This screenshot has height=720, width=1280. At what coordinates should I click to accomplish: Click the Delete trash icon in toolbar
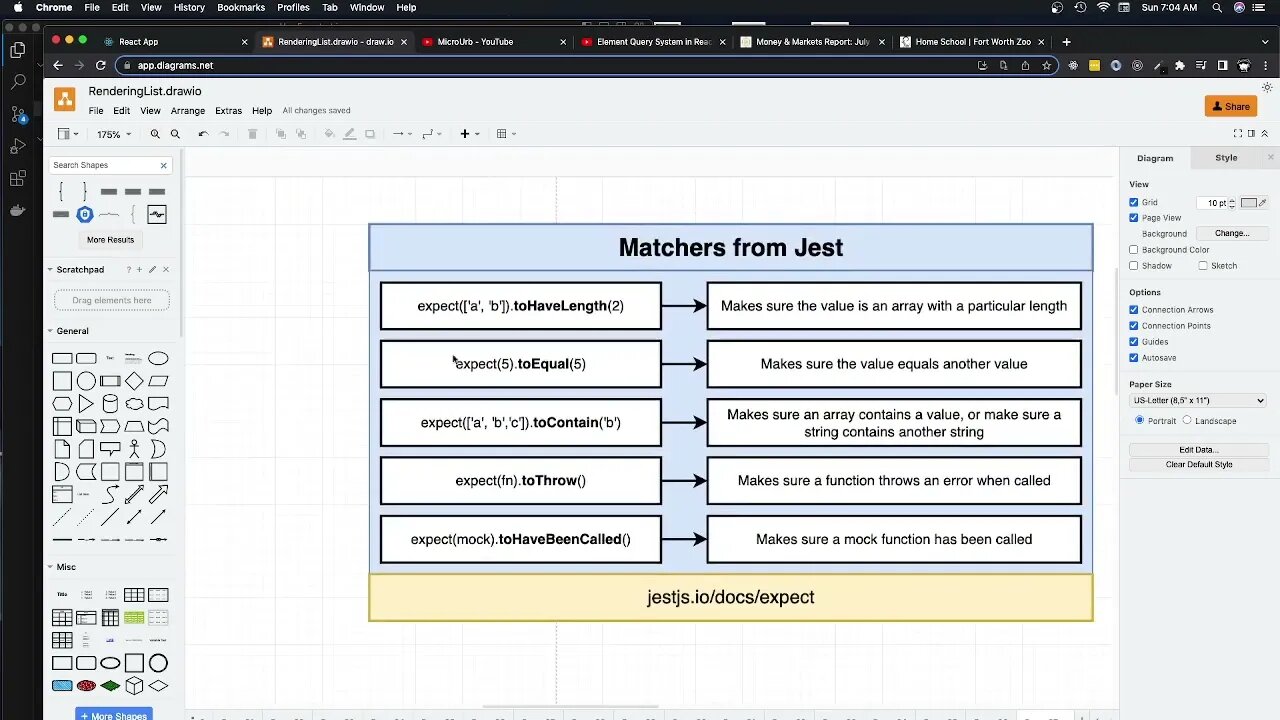(x=252, y=134)
